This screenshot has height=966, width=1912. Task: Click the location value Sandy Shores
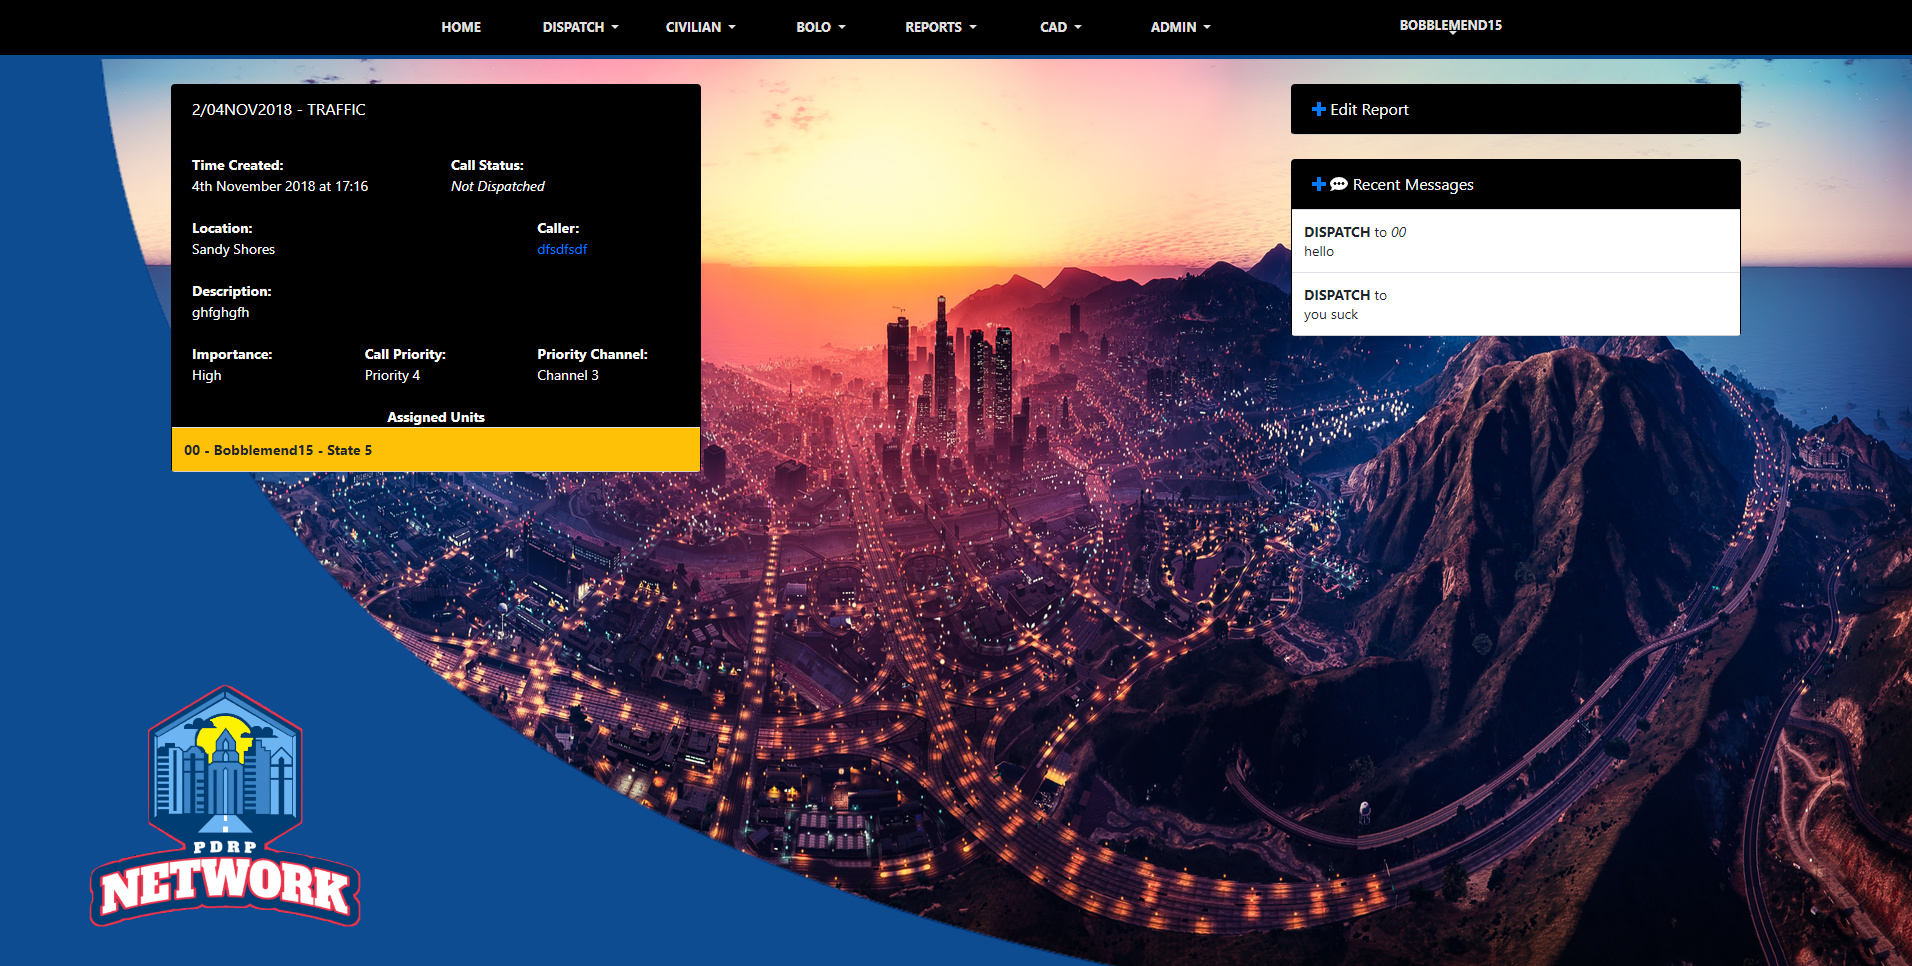[x=233, y=249]
